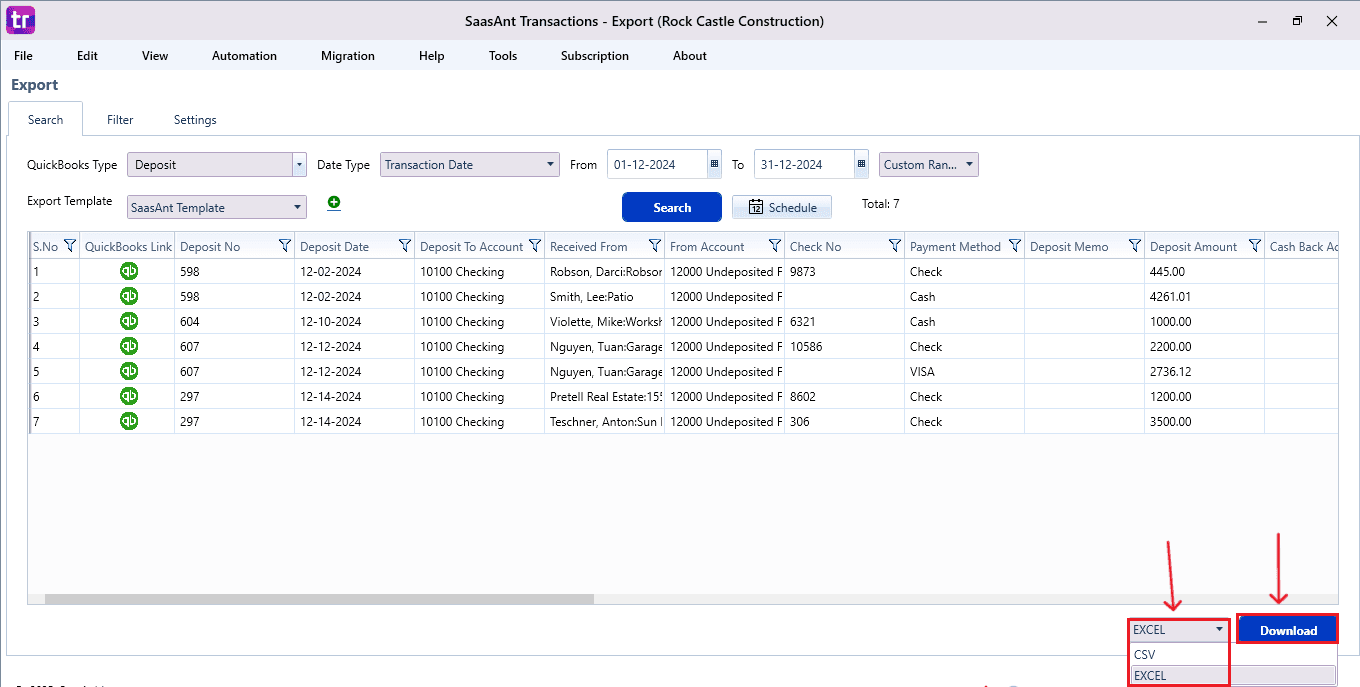Open the EXCEL file format dropdown
Screen dimensions: 1360x687
(1178, 630)
